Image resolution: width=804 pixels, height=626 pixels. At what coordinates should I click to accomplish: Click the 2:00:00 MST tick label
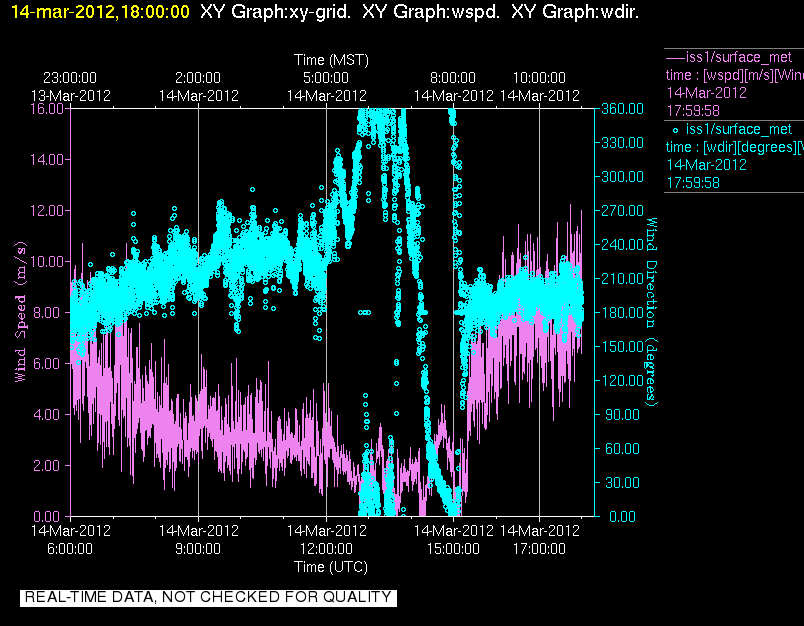point(198,78)
